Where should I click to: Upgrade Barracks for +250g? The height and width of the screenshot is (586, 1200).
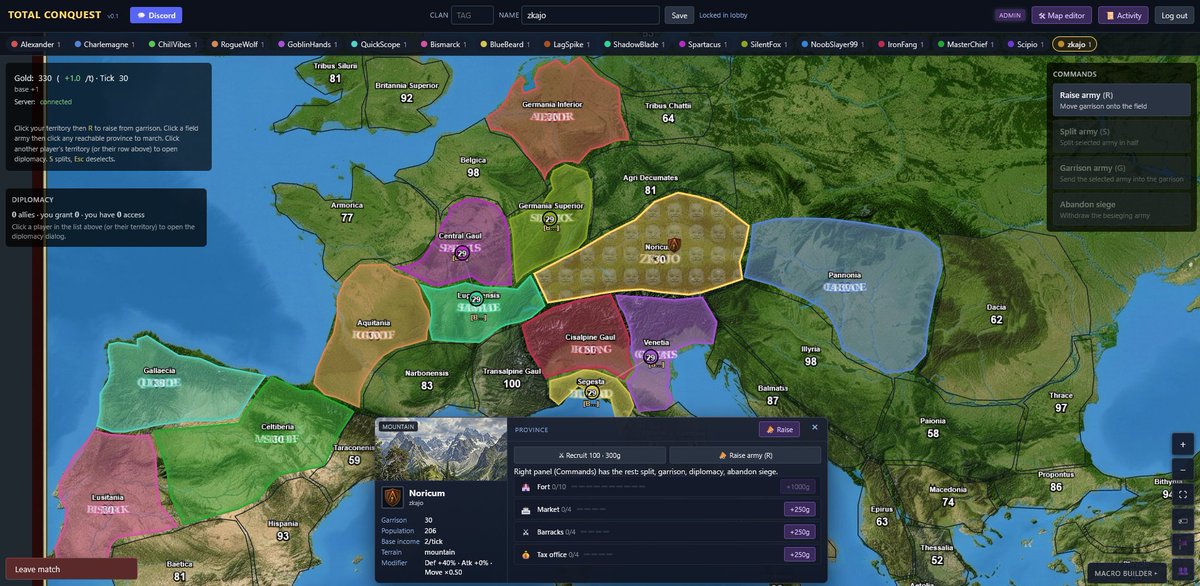click(x=800, y=532)
